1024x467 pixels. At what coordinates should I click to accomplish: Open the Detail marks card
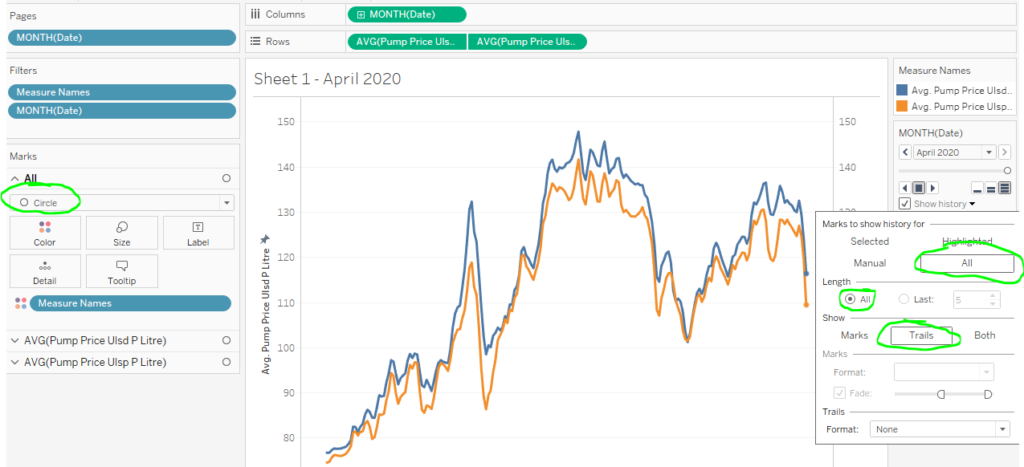[x=45, y=272]
